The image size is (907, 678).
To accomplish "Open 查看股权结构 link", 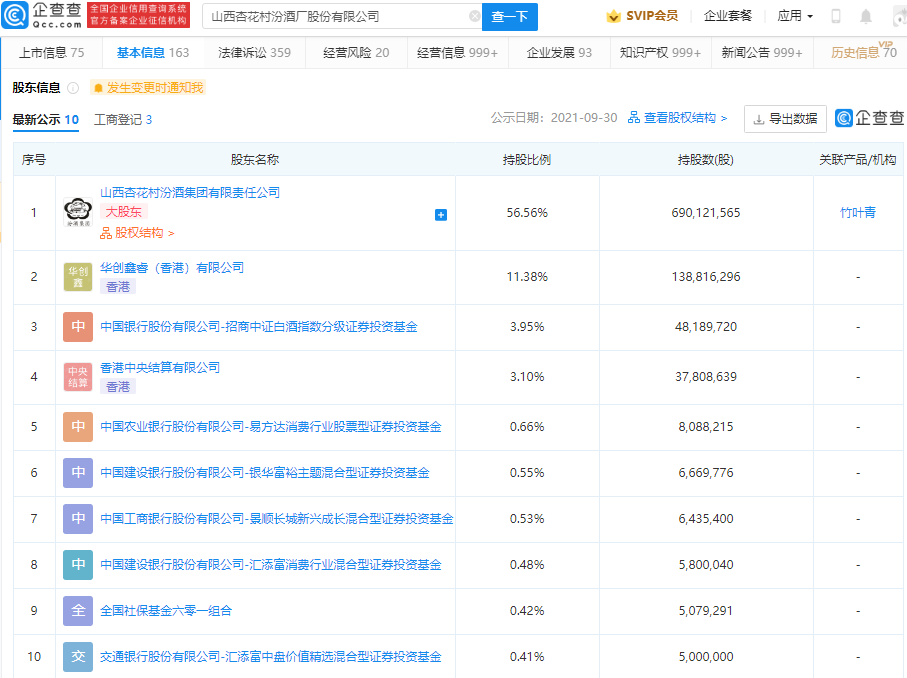I will (678, 118).
